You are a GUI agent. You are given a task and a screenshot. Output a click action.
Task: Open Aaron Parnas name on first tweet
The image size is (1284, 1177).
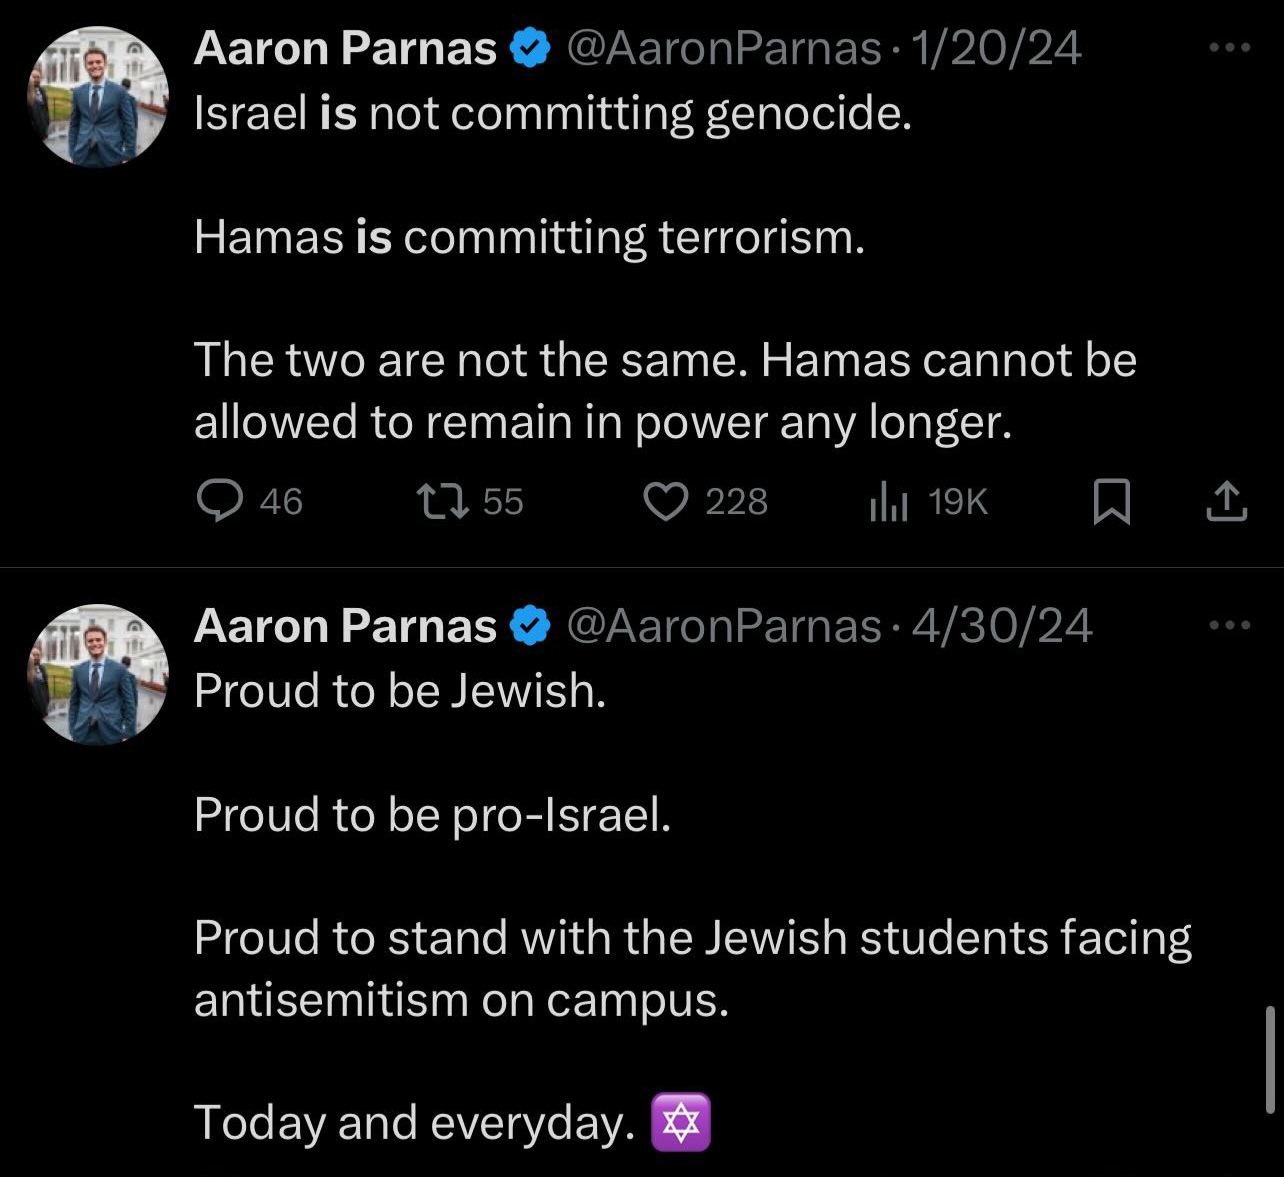(x=345, y=48)
